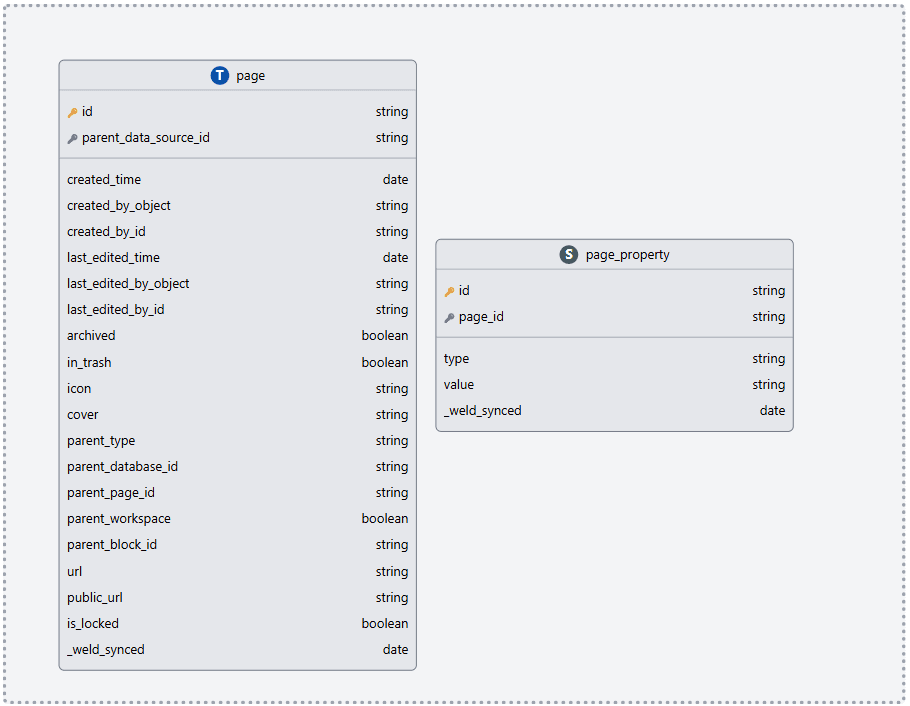Click the parent_database_id field
This screenshot has width=910, height=706.
122,467
